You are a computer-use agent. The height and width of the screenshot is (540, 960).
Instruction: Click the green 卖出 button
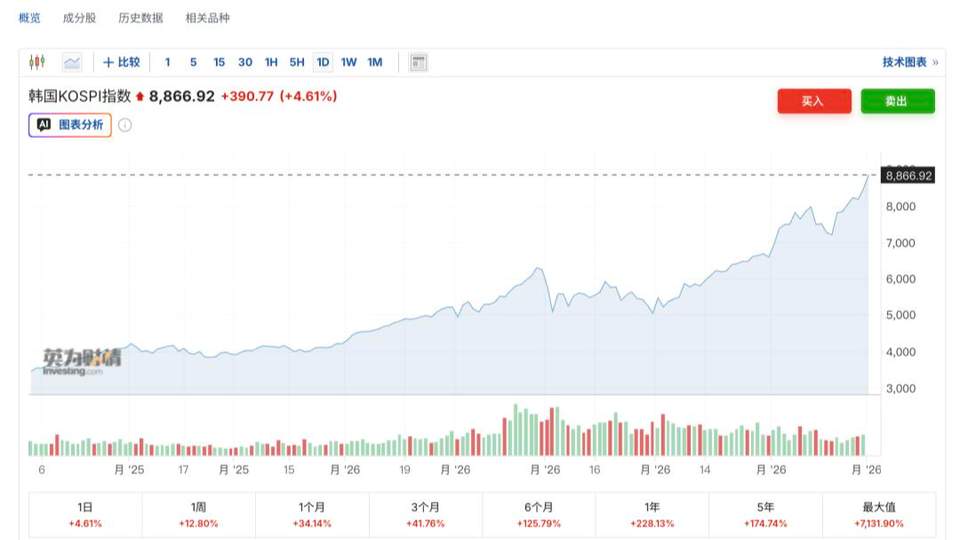(898, 101)
